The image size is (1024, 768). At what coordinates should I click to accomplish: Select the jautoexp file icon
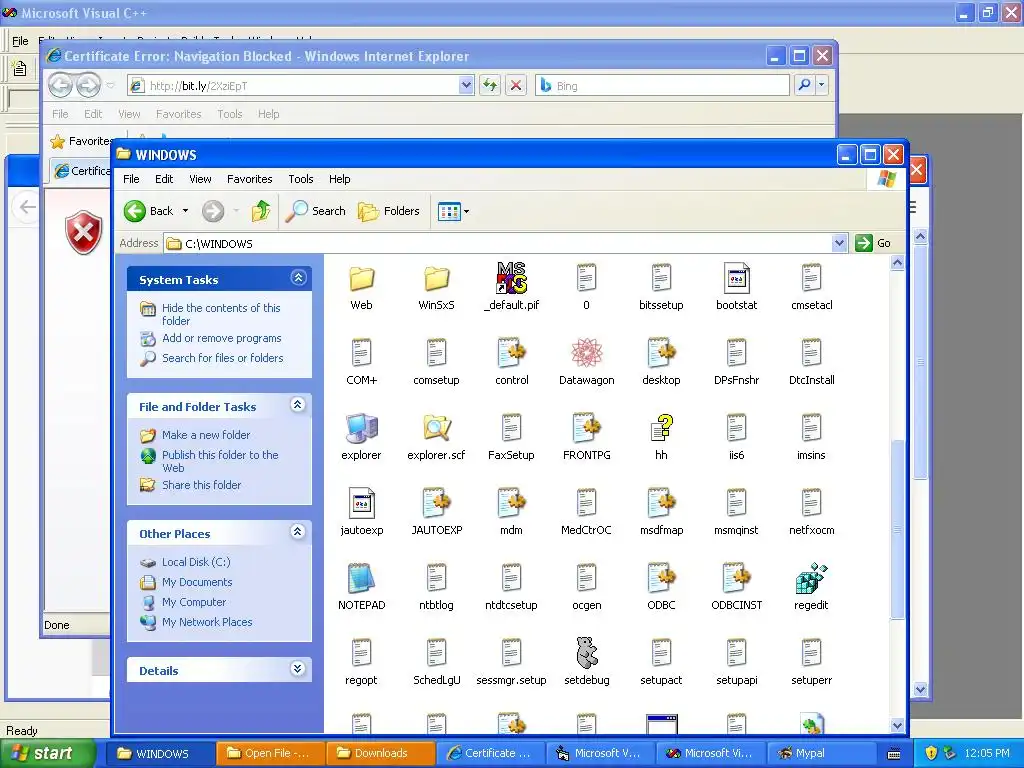click(x=361, y=504)
